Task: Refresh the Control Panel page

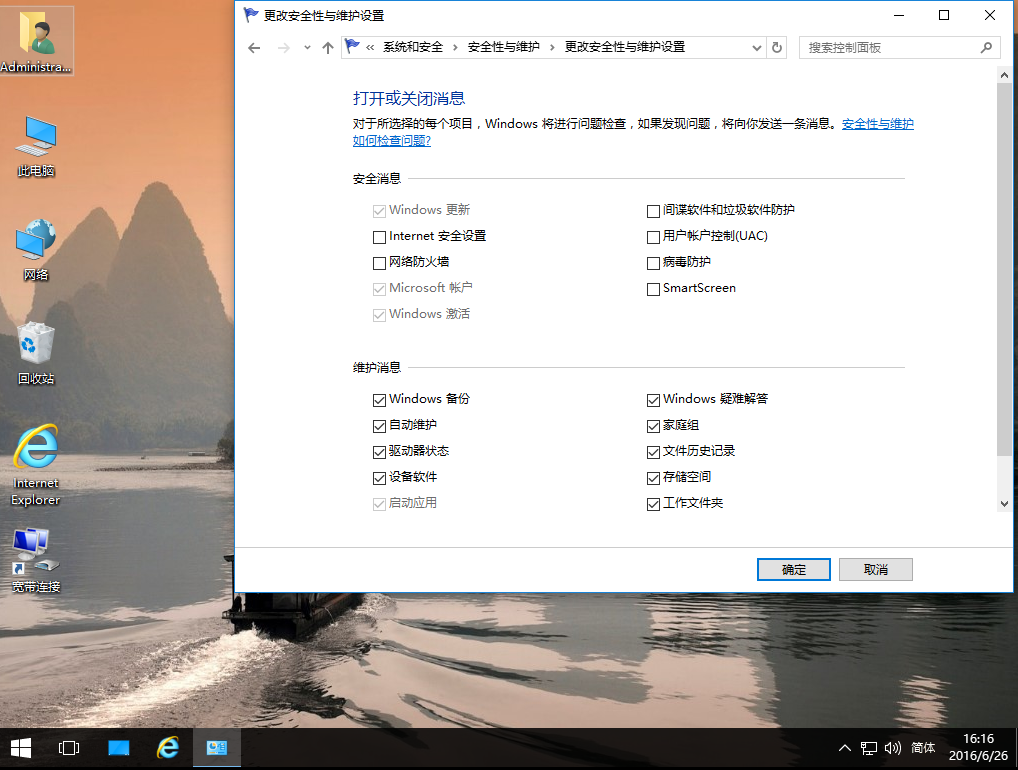Action: (x=776, y=47)
